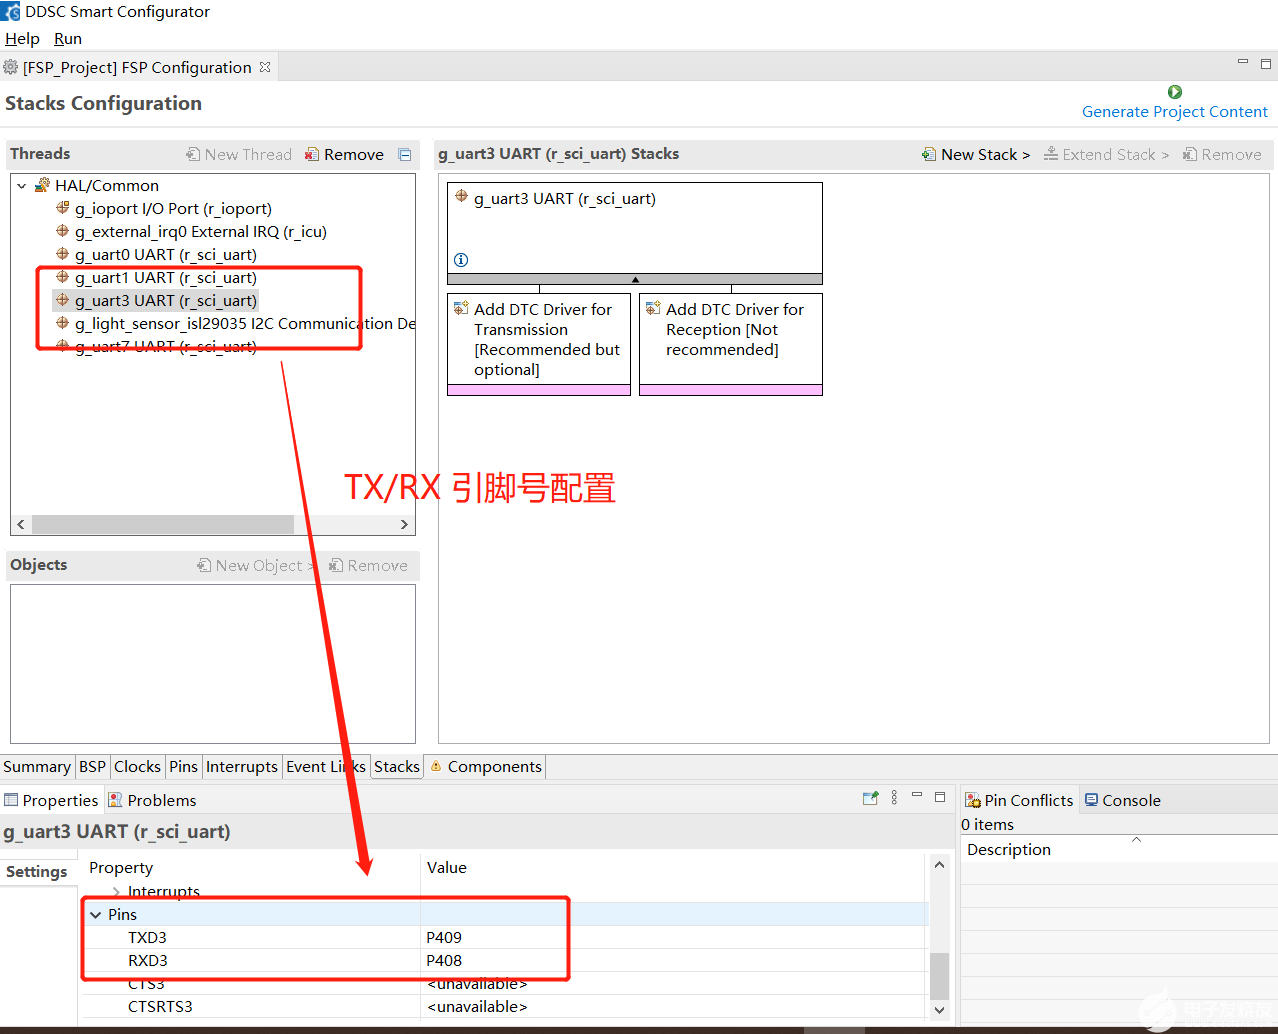Viewport: 1278px width, 1034px height.
Task: Click the New Object button
Action: coord(254,565)
